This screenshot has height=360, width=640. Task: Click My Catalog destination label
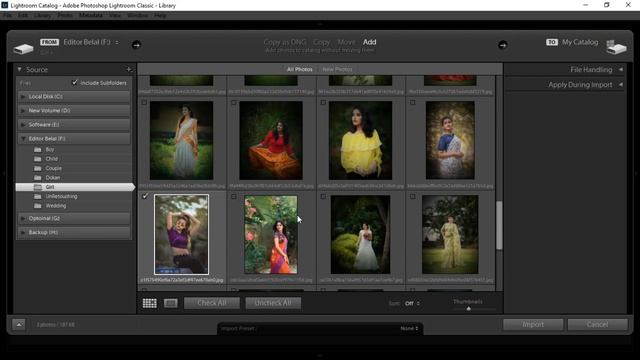[580, 42]
